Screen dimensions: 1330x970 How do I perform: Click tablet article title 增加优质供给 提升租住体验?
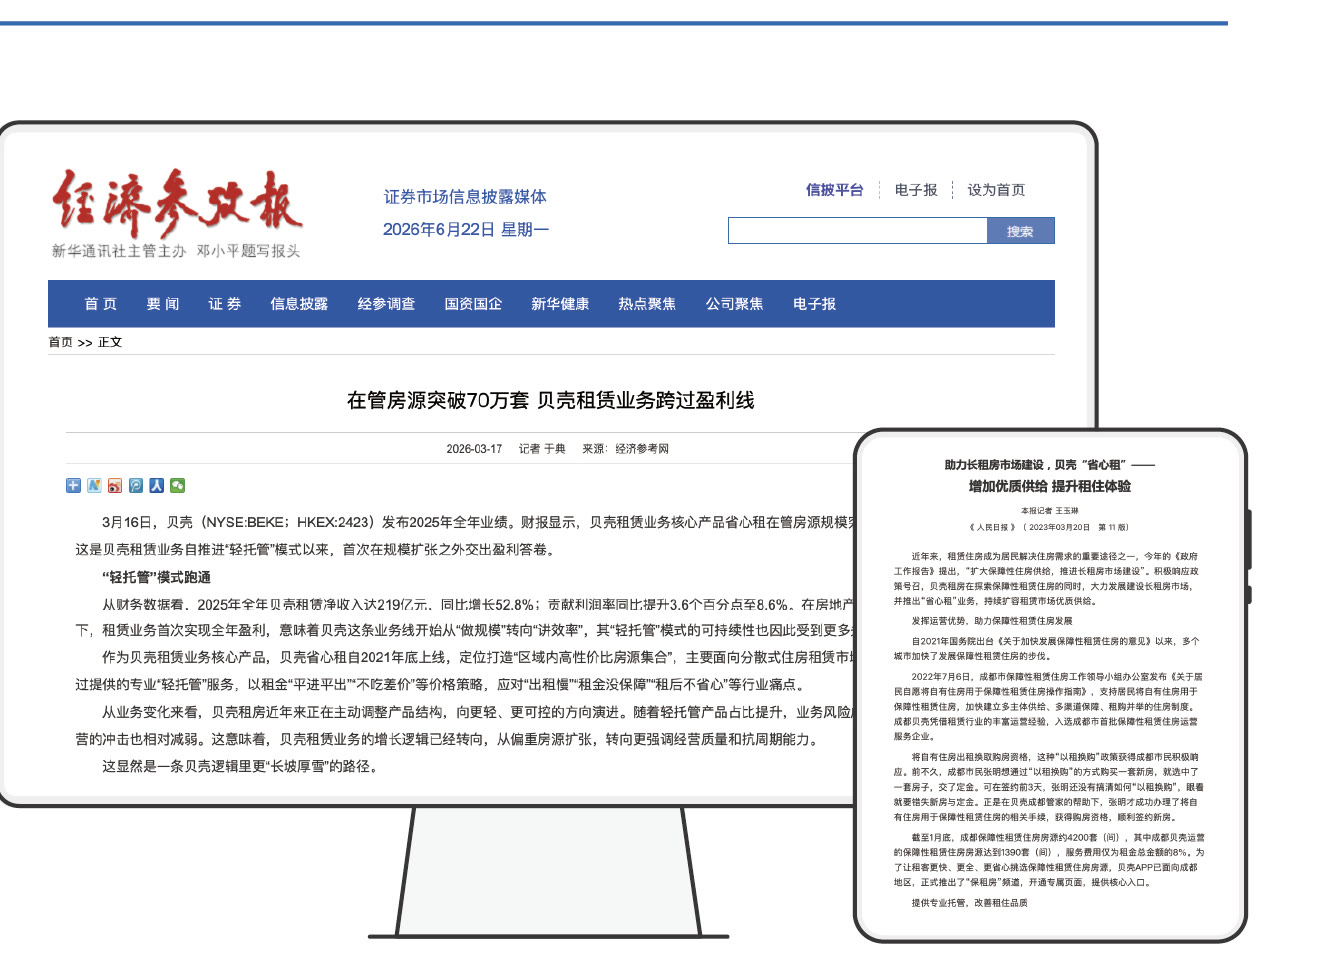1050,486
